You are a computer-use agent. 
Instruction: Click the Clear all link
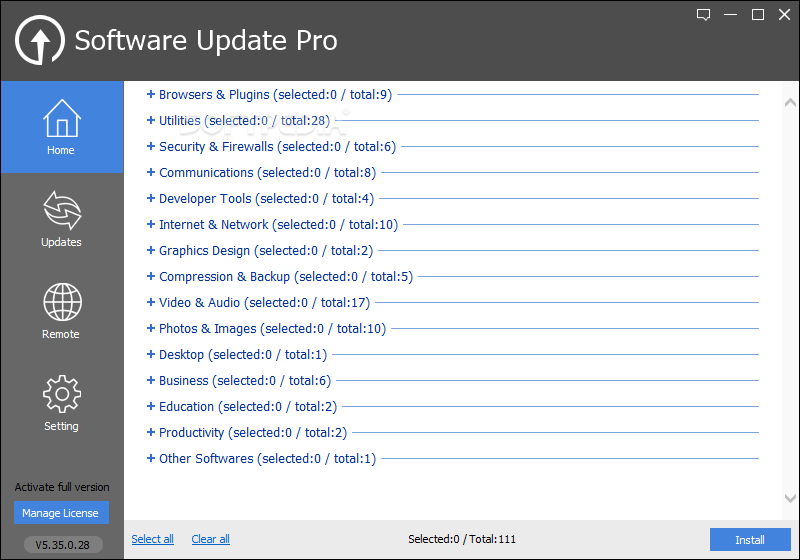[211, 539]
